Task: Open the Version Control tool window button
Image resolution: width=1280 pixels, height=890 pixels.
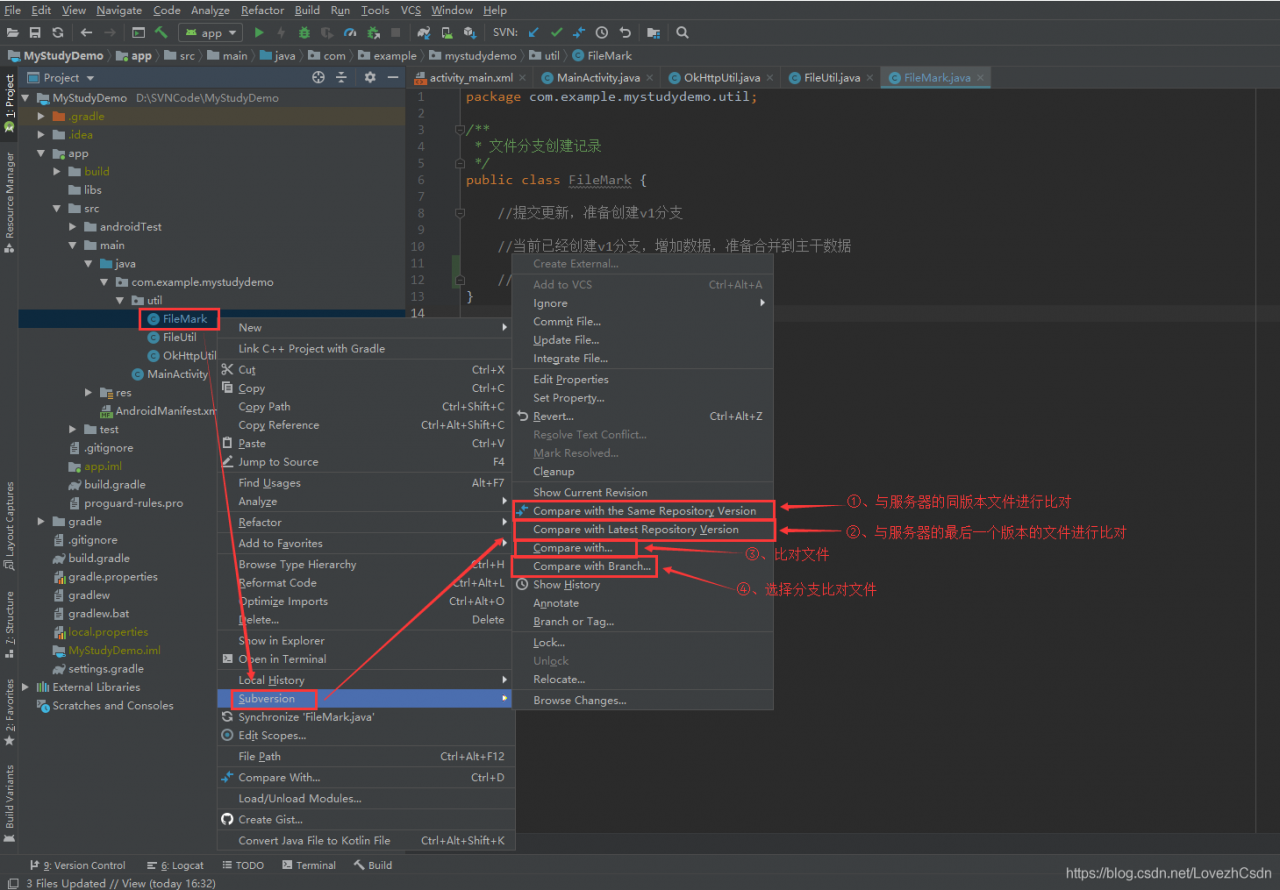Action: coord(81,865)
